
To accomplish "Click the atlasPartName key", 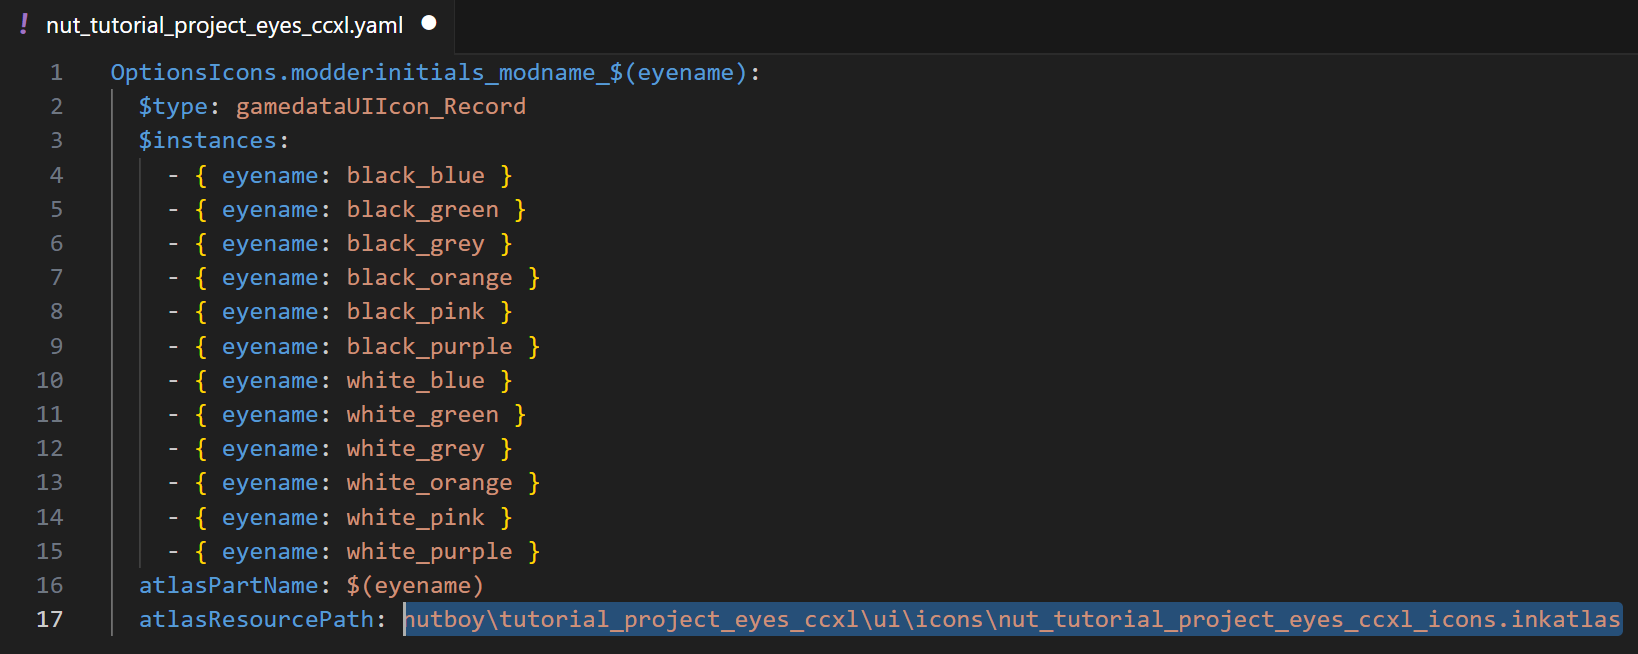I will 228,586.
